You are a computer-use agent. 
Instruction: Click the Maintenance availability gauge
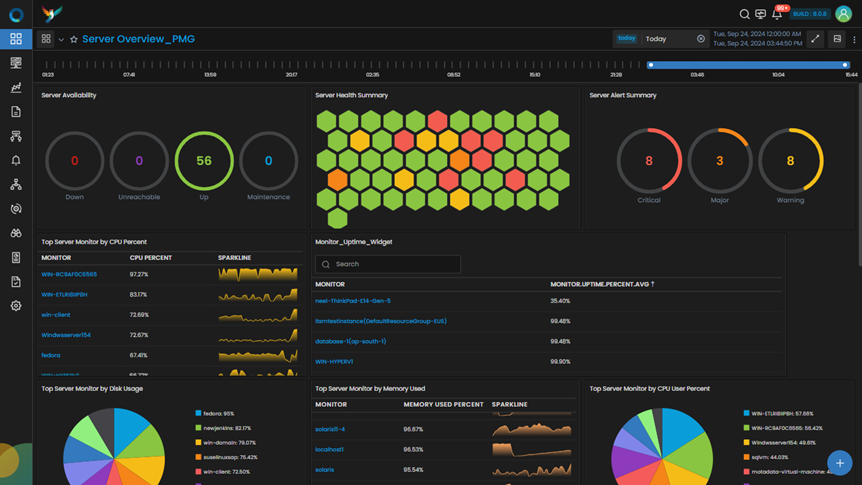pyautogui.click(x=268, y=161)
